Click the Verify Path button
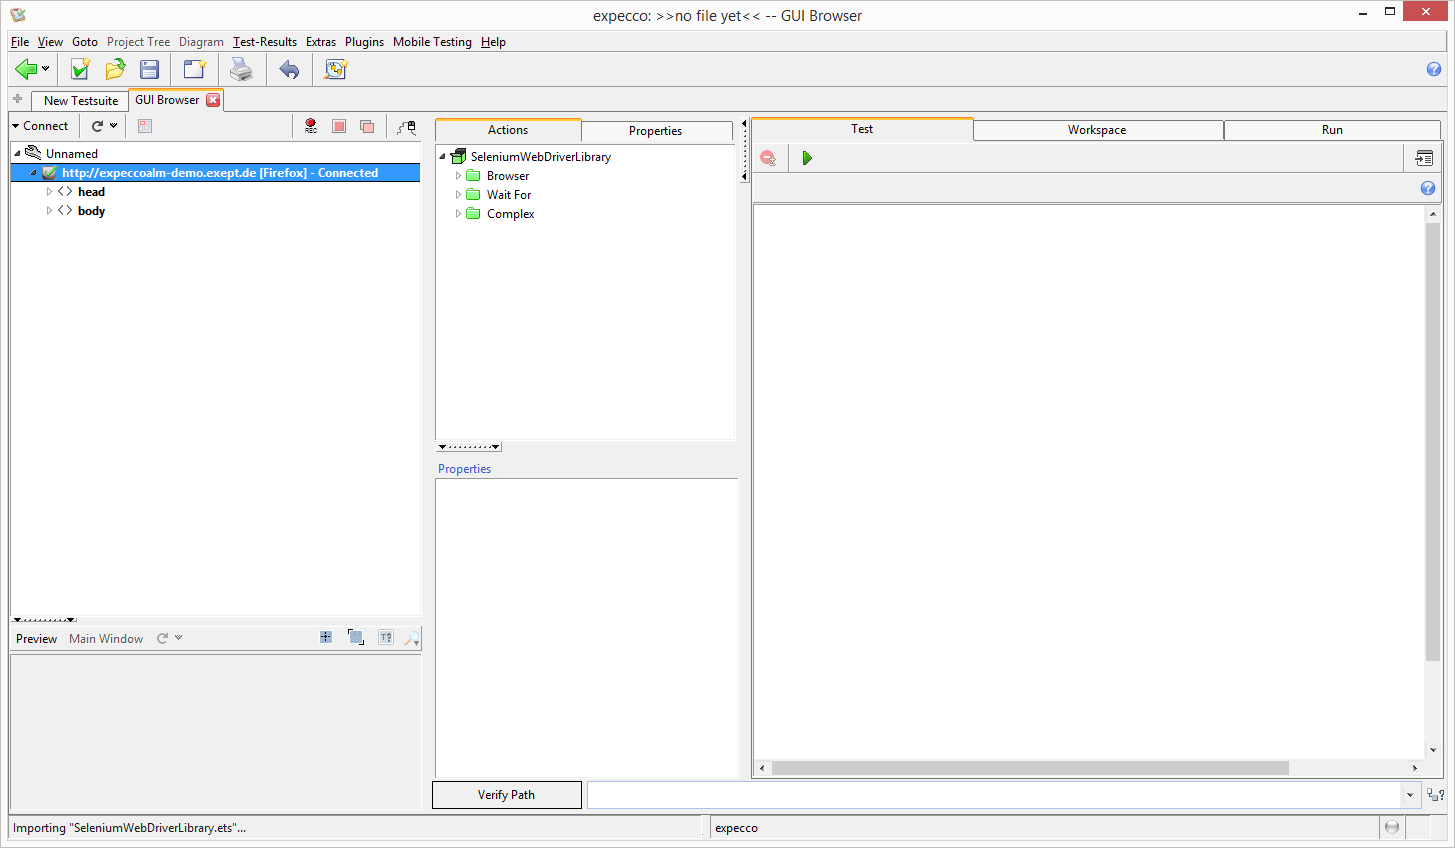 click(x=506, y=795)
